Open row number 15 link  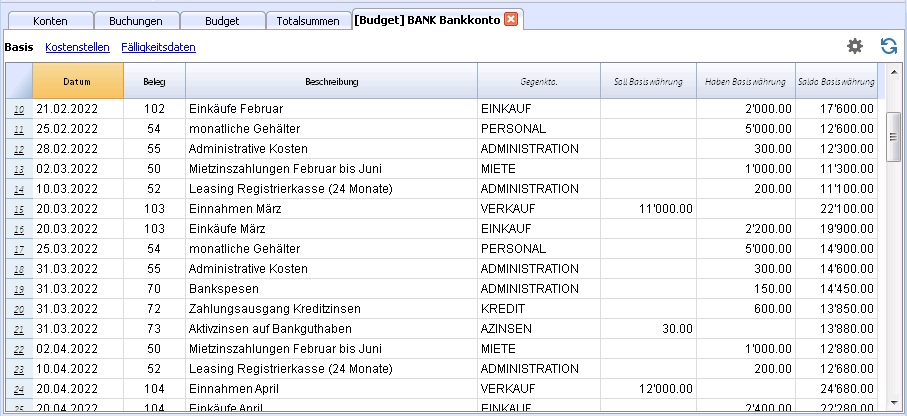19,209
